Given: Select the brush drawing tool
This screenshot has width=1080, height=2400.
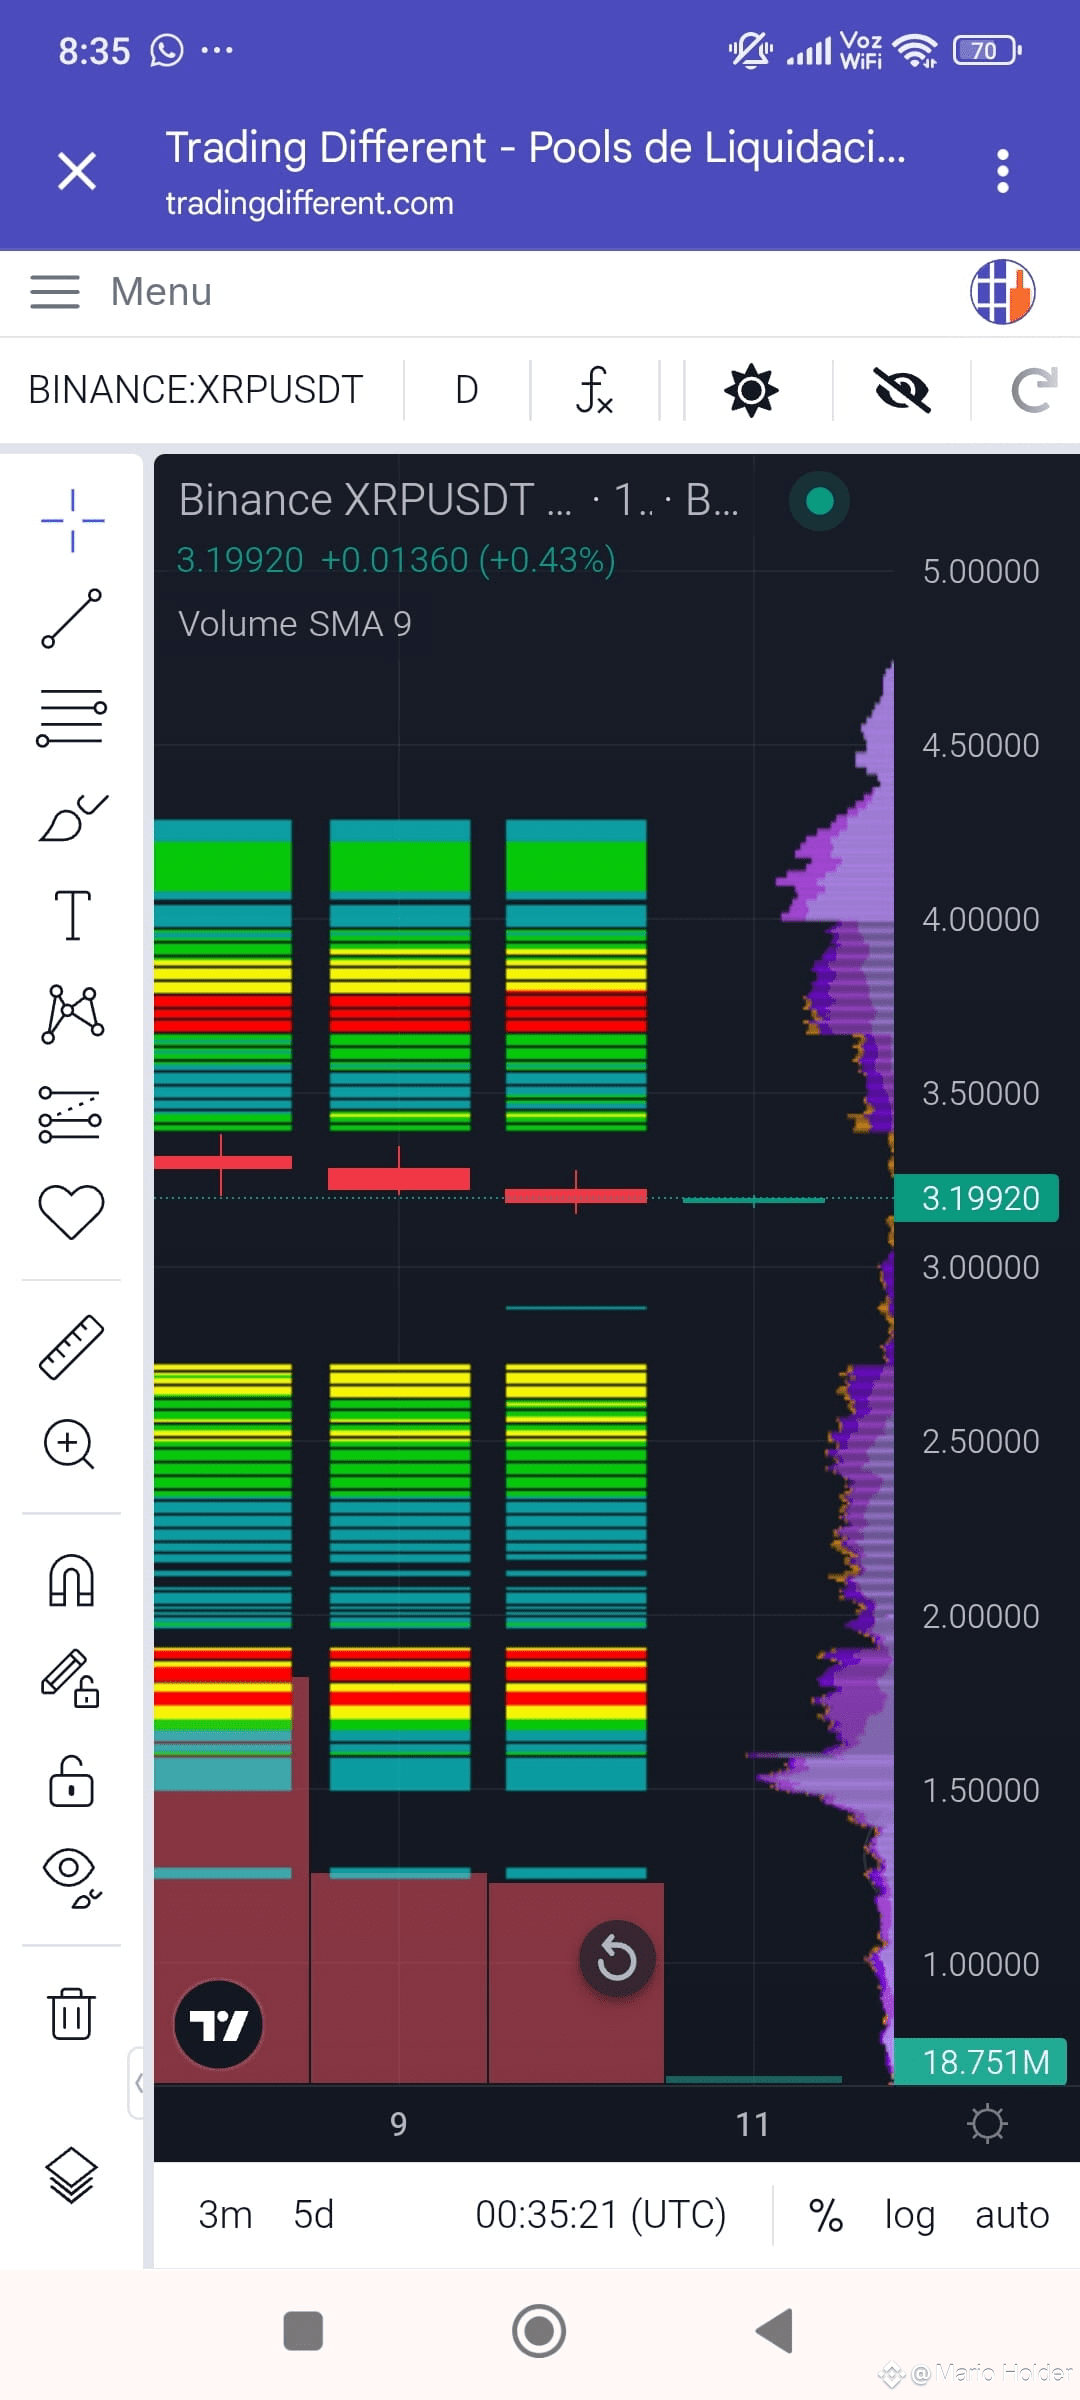Looking at the screenshot, I should [x=72, y=816].
